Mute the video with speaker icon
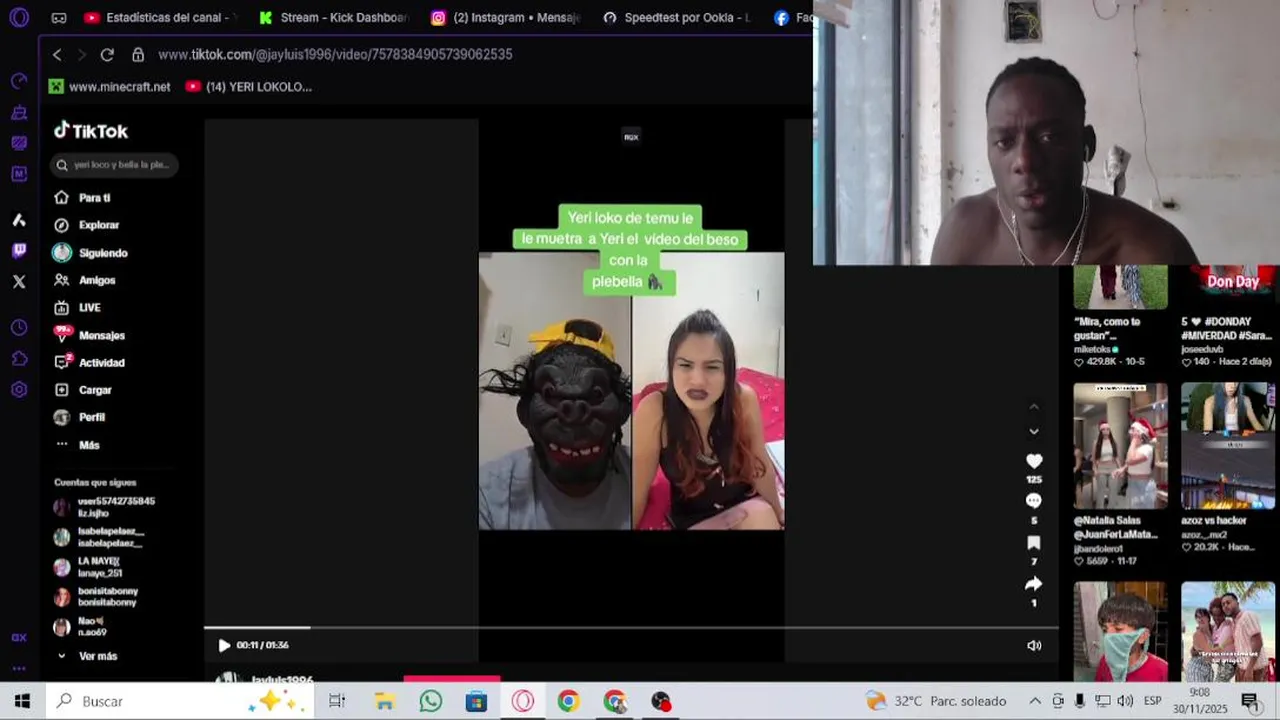The width and height of the screenshot is (1280, 720). pyautogui.click(x=1034, y=645)
